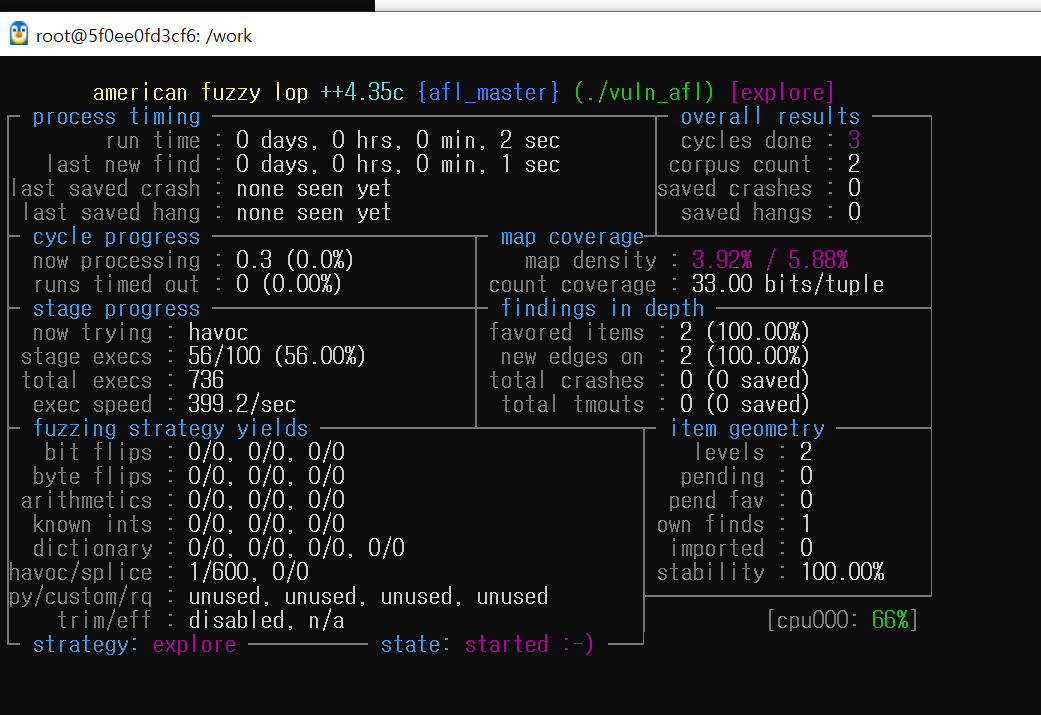1041x715 pixels.
Task: Click the own finds value 1
Action: coord(806,524)
